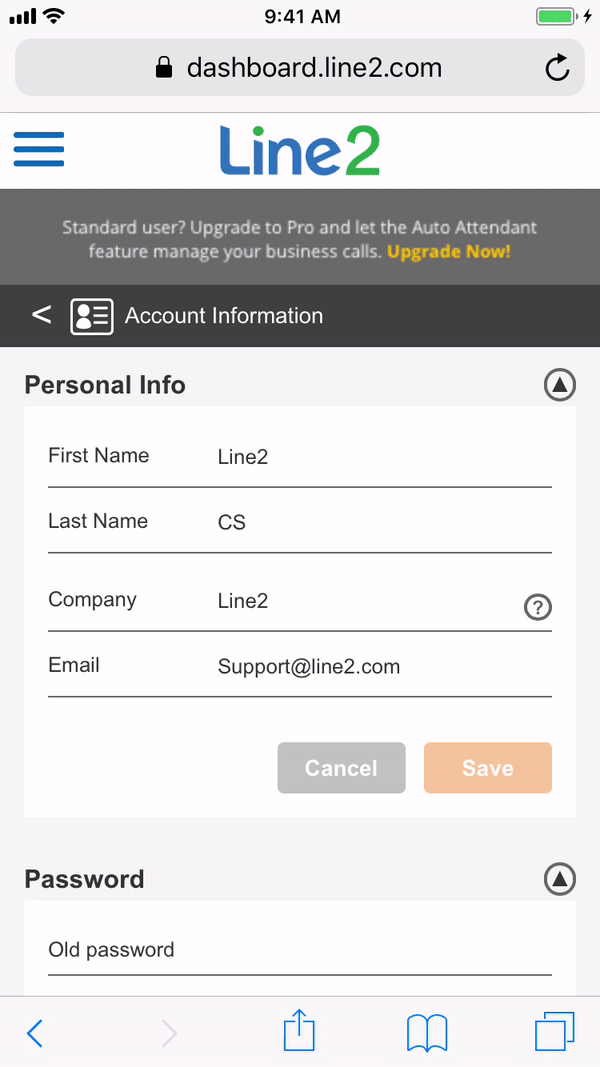Screen dimensions: 600x1067
Task: Edit the Last Name field
Action: point(380,523)
